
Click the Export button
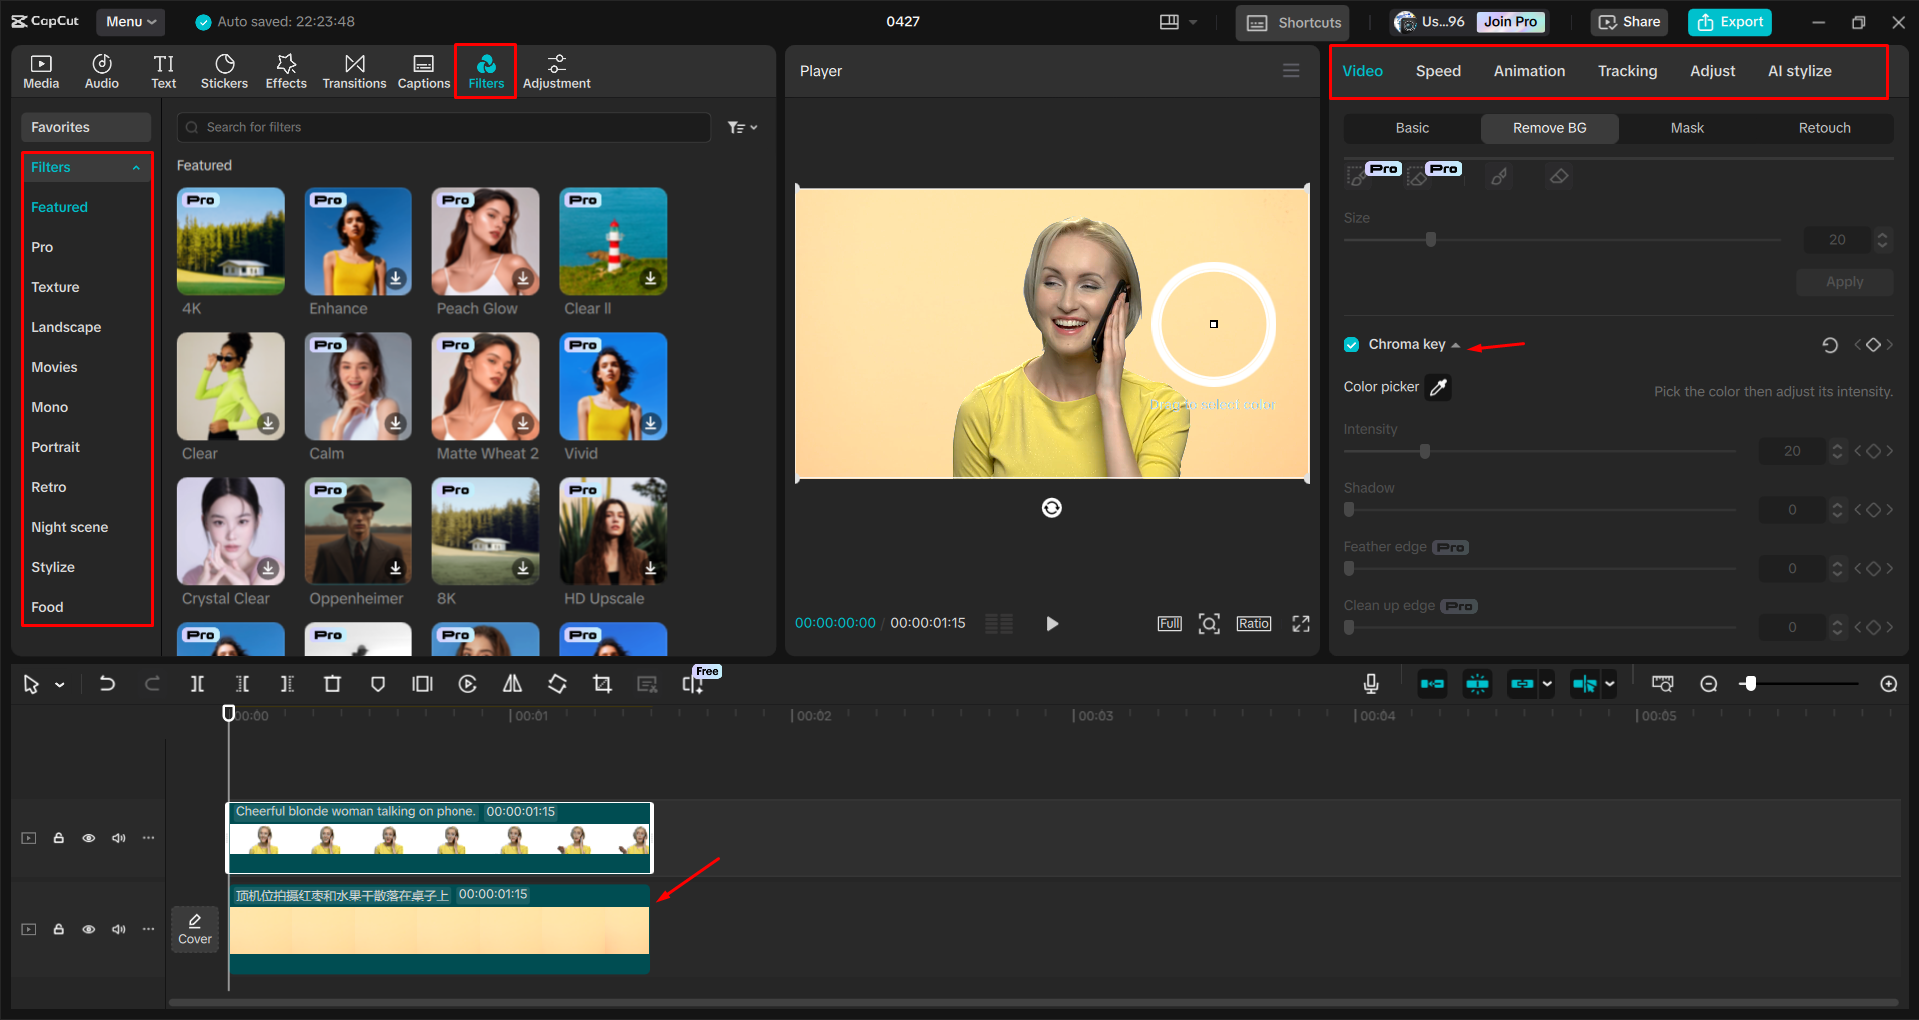[x=1729, y=21]
